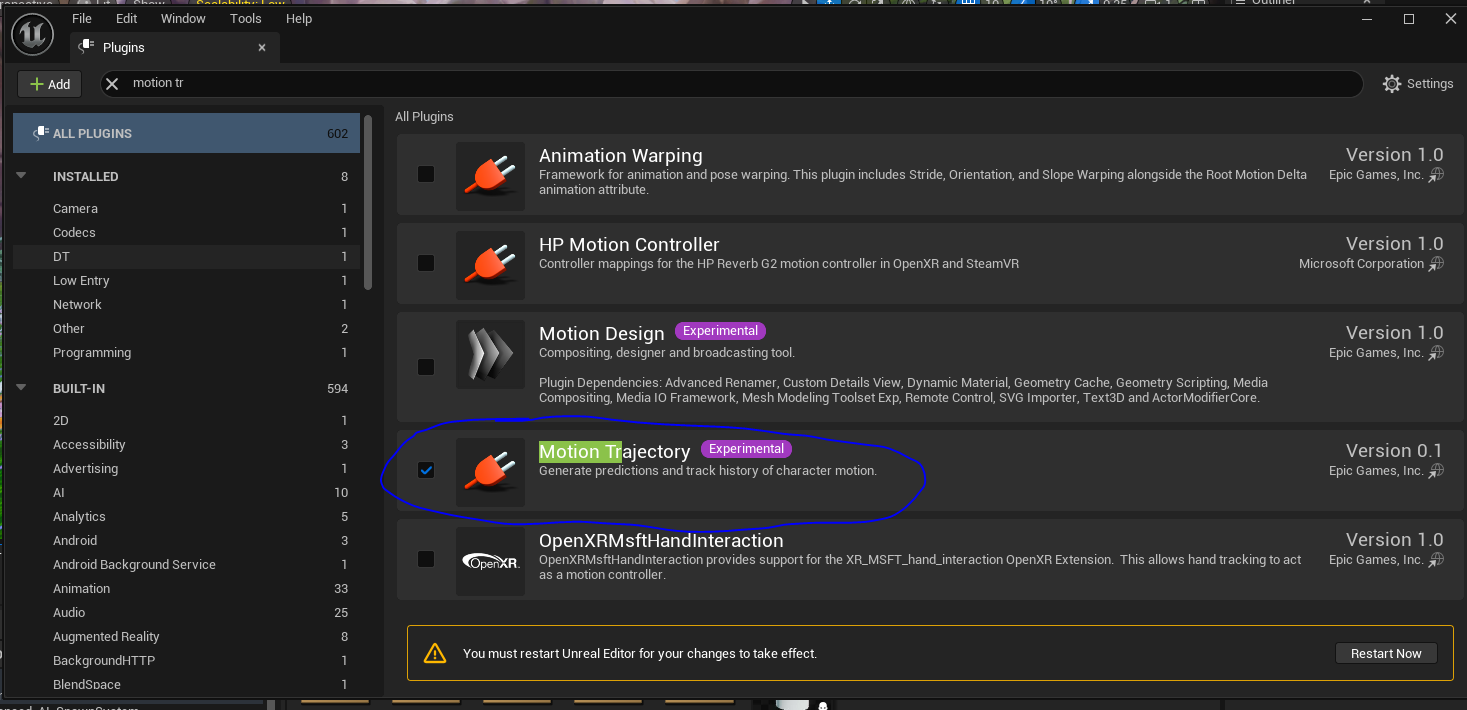Viewport: 1467px width, 710px height.
Task: Open Epic Games link icon for Motion Trajectory
Action: 1436,471
